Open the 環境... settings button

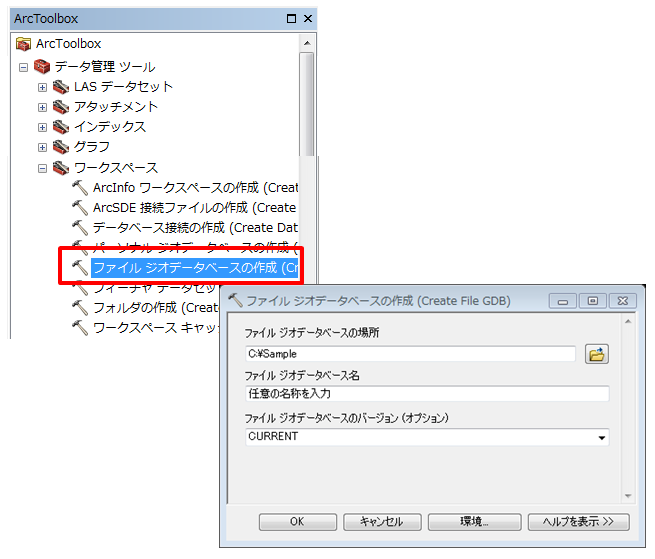475,522
